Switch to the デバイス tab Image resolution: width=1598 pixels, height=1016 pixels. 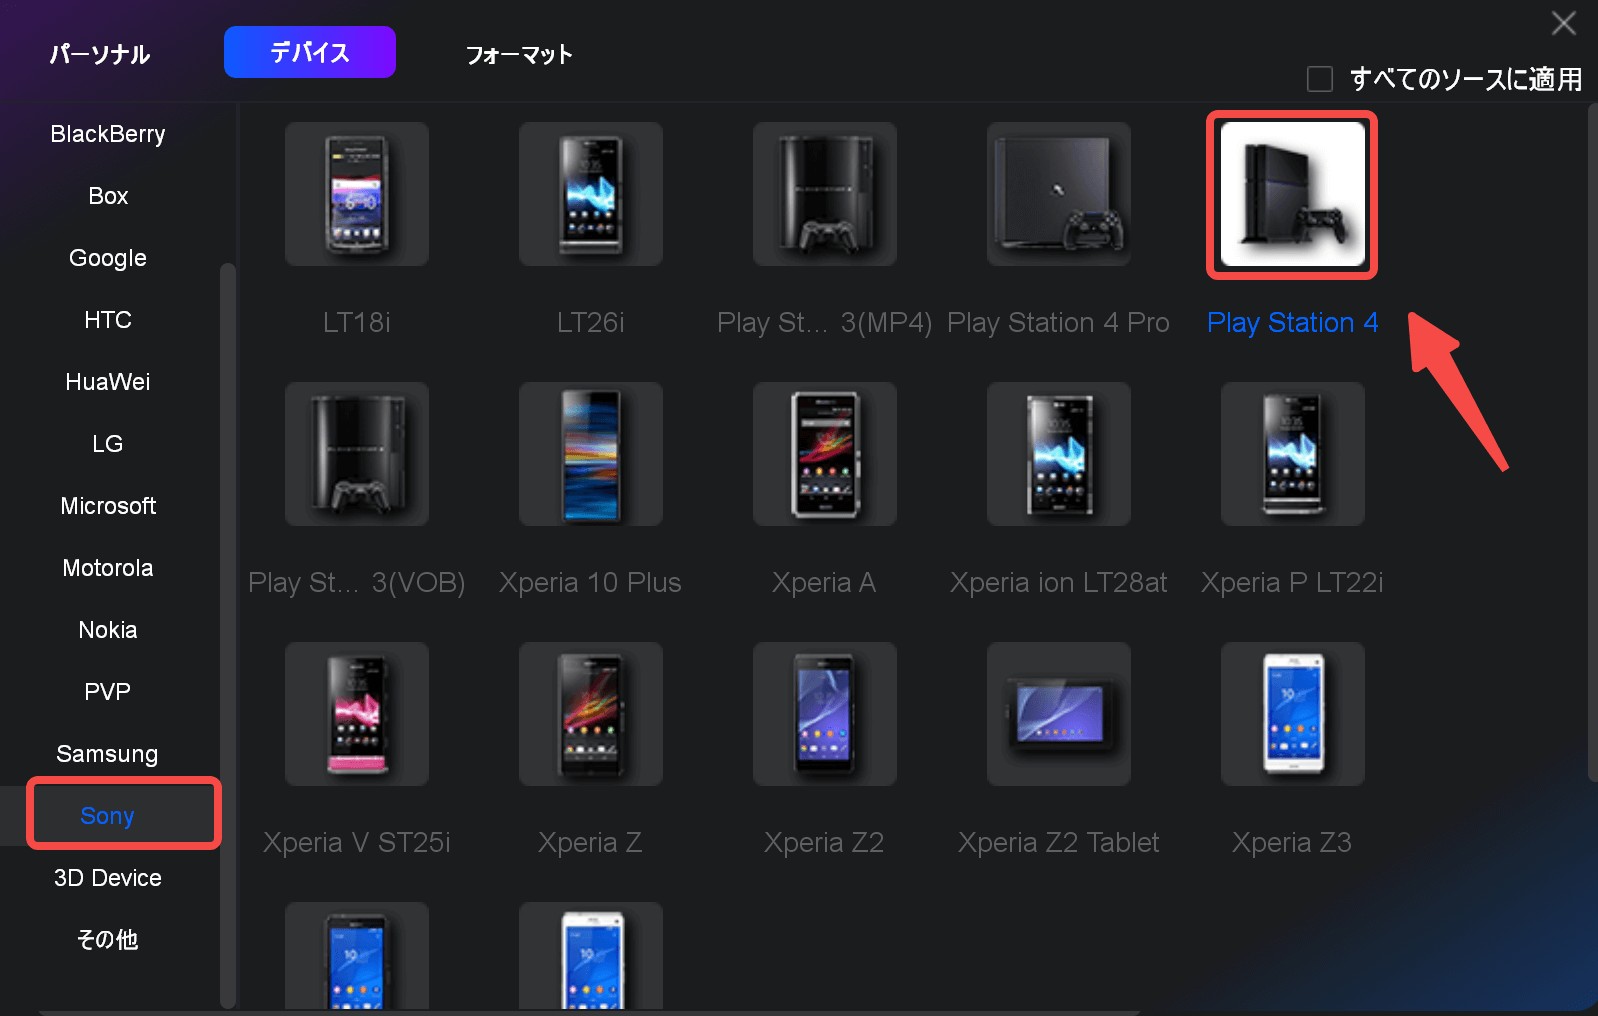point(310,52)
